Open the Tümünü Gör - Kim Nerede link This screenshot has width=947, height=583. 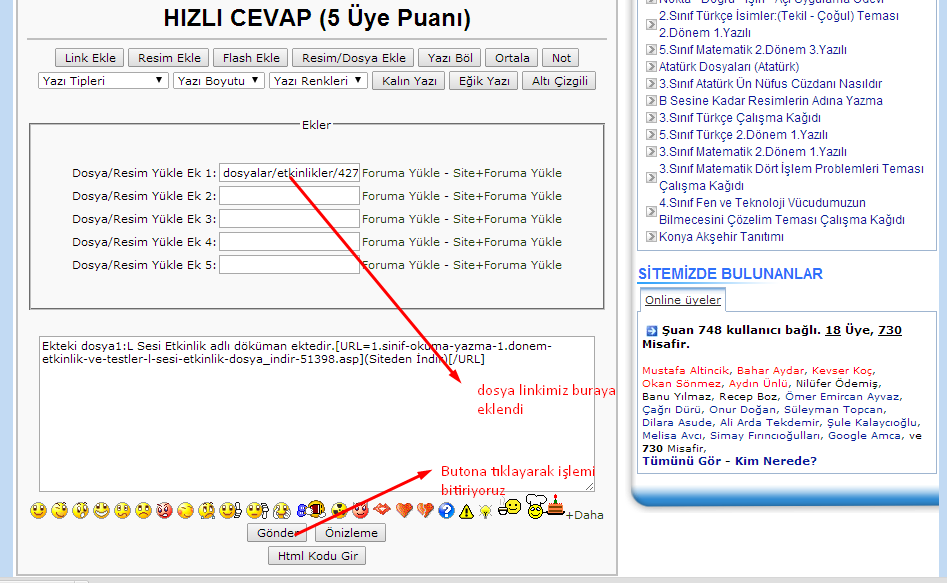(729, 461)
